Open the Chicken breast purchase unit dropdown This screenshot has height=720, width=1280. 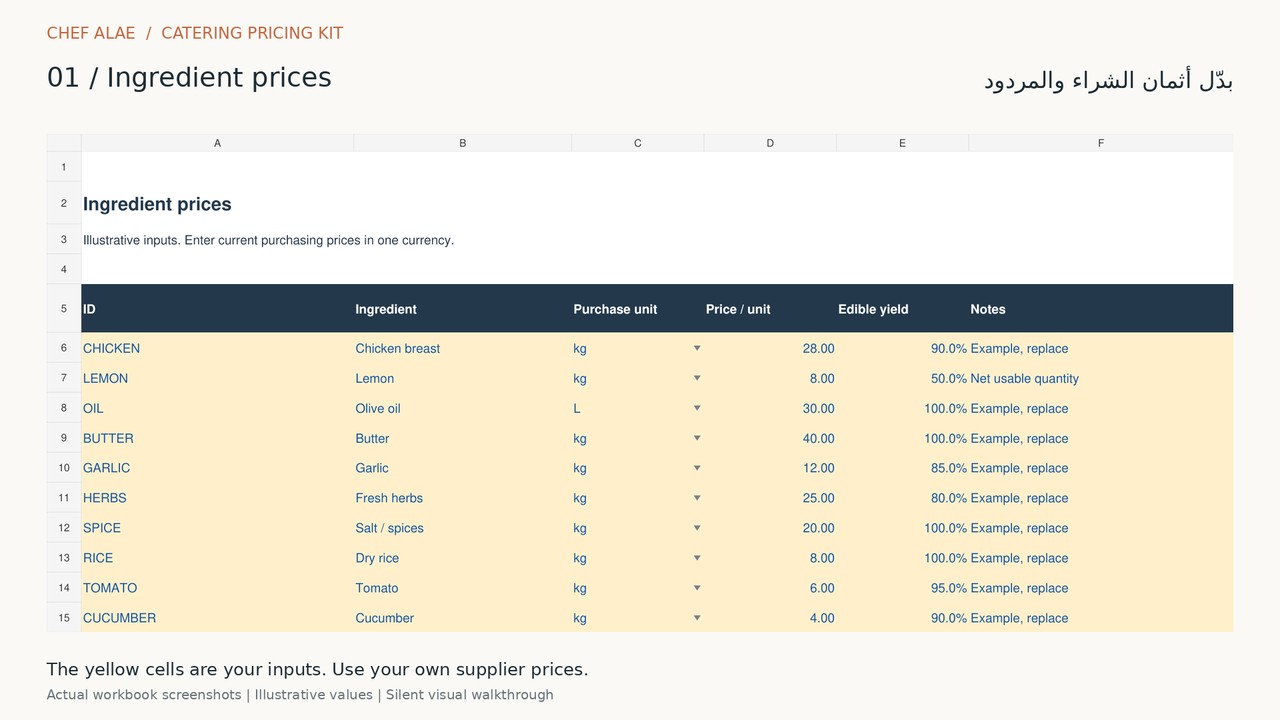[697, 348]
